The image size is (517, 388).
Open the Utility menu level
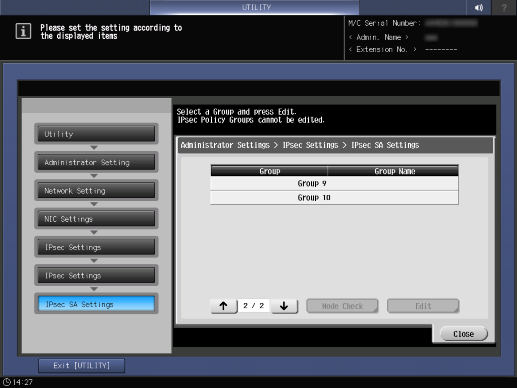96,134
